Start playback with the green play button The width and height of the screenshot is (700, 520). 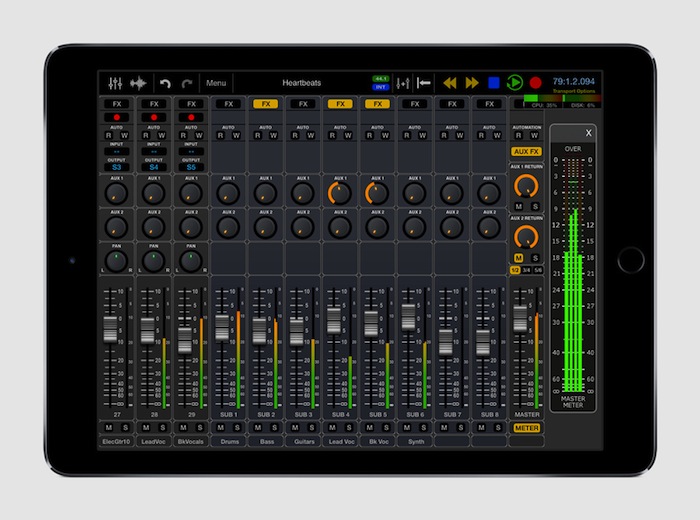[x=514, y=83]
